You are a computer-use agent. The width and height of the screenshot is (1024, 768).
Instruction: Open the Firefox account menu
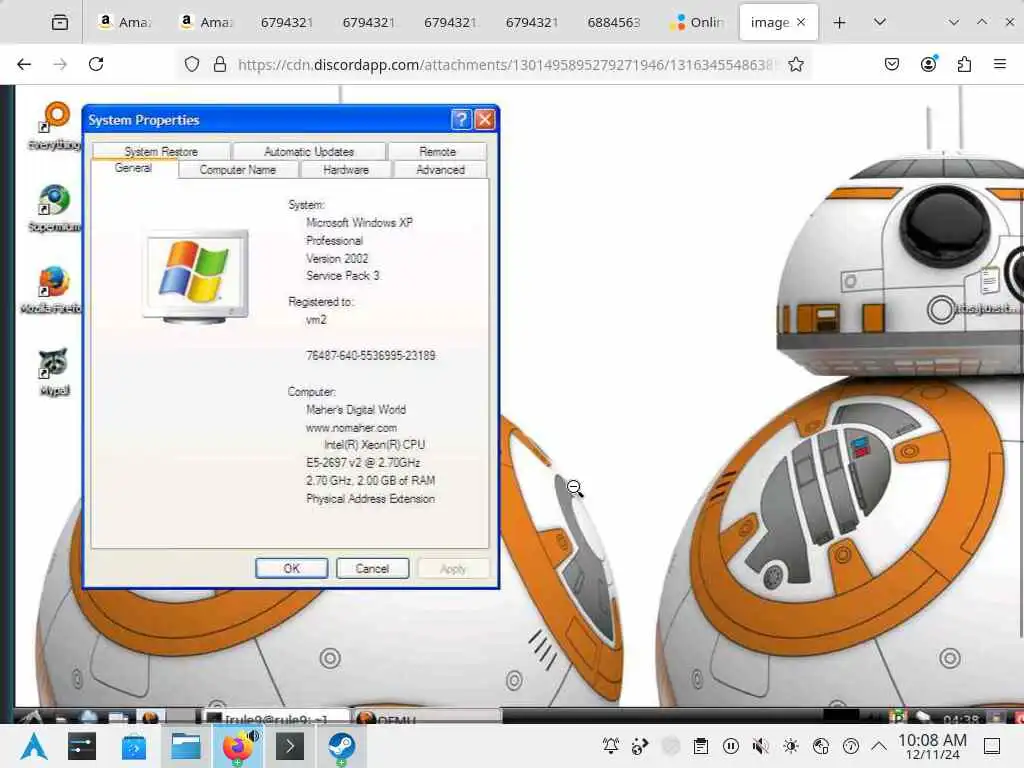tap(928, 64)
